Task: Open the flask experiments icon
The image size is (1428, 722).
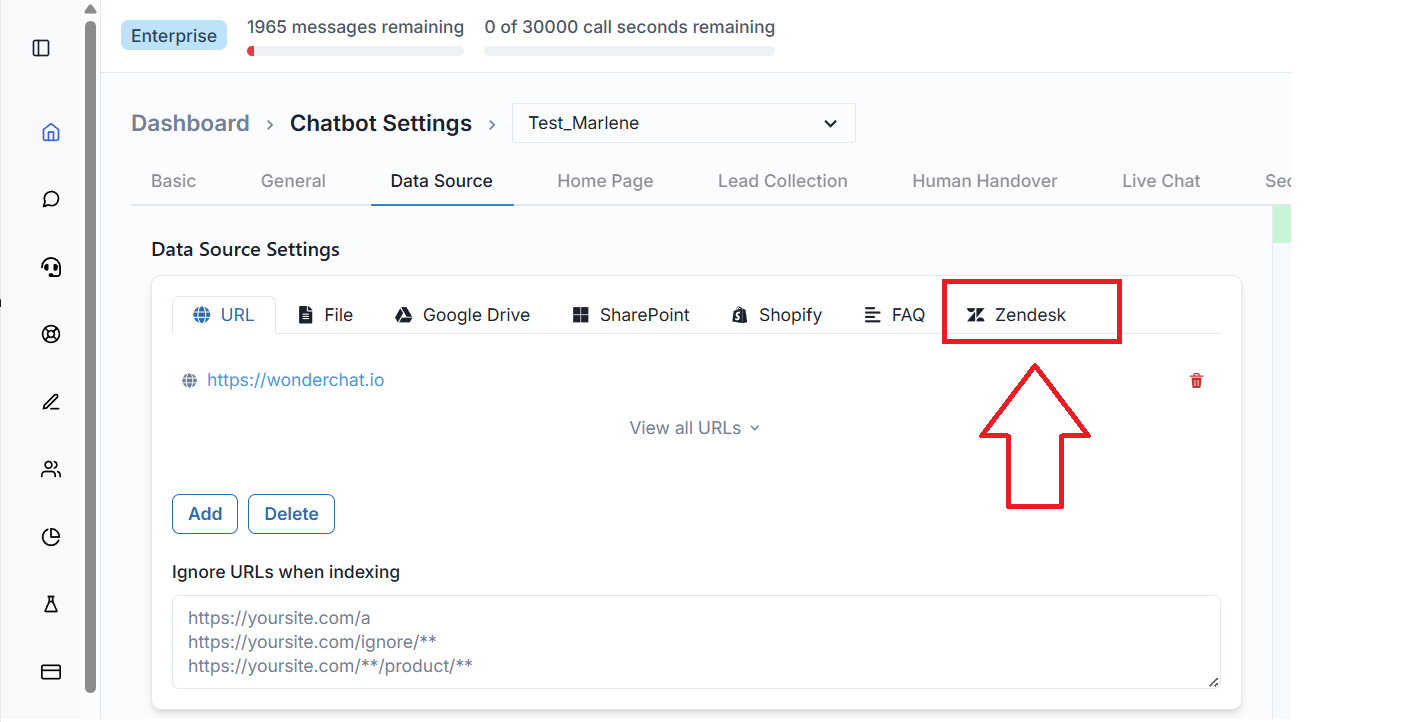Action: tap(51, 604)
